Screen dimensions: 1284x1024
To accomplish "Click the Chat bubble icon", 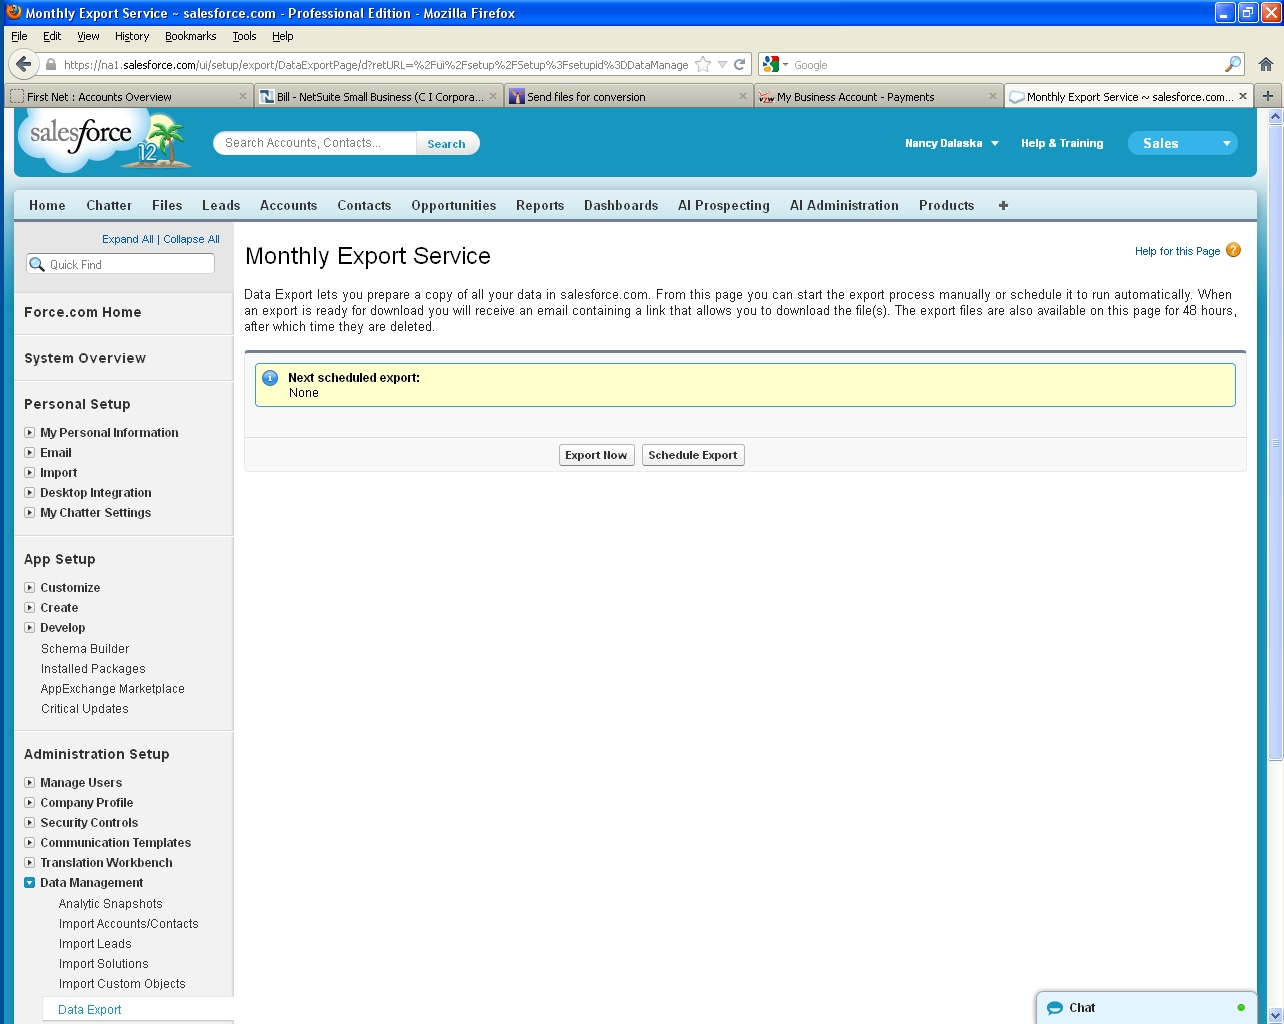I will pyautogui.click(x=1055, y=1008).
